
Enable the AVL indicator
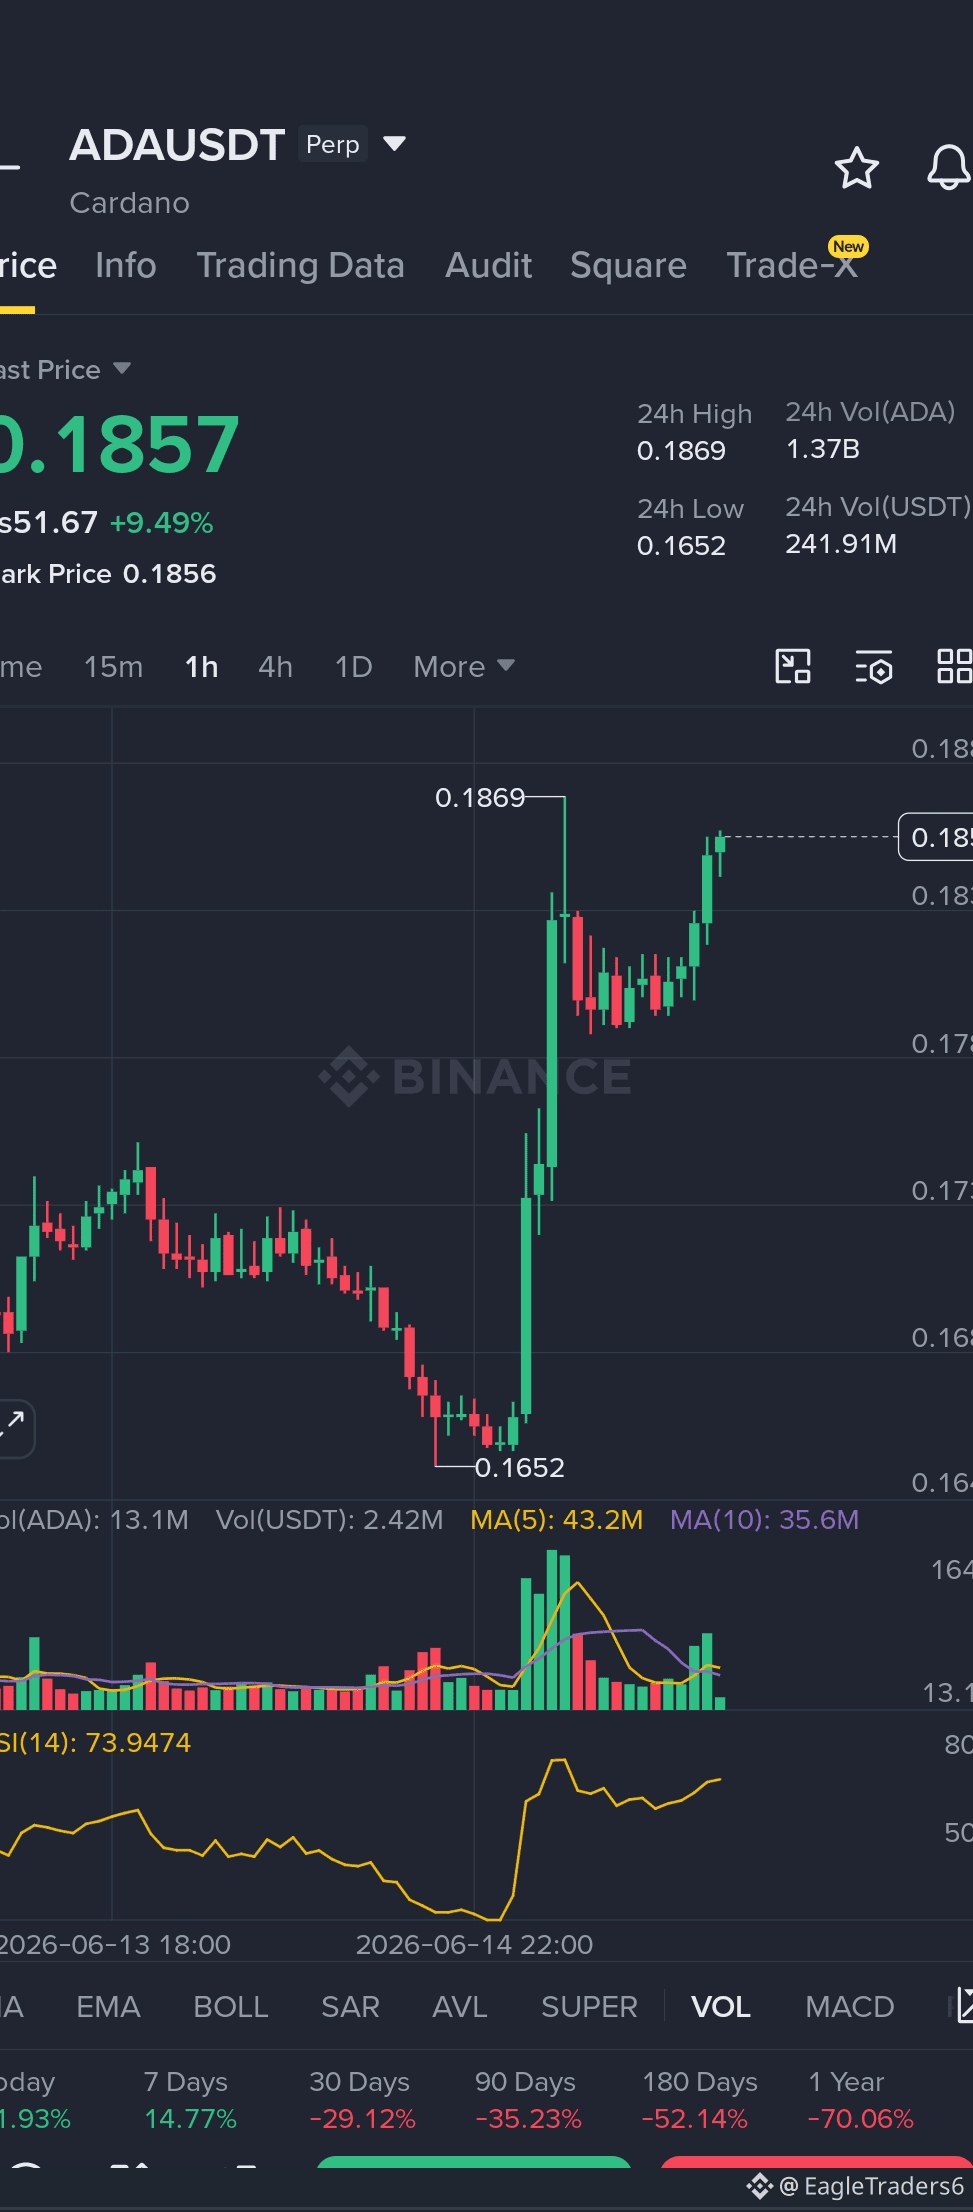pos(460,2006)
